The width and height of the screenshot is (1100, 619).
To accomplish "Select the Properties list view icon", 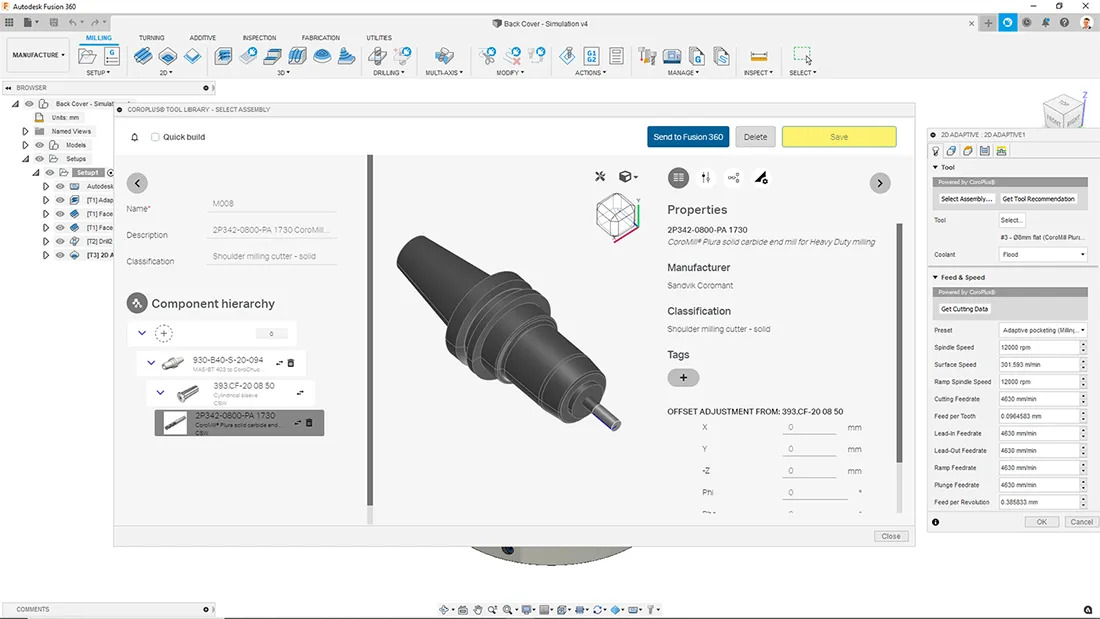I will (678, 178).
